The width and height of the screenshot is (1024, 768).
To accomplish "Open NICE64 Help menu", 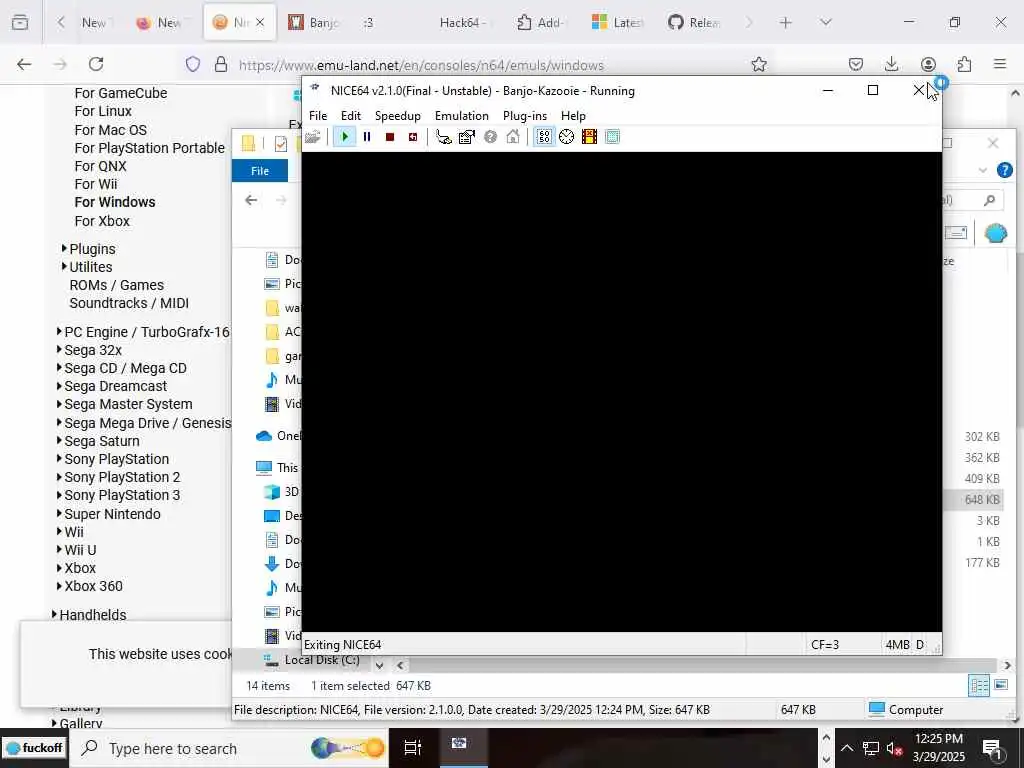I will coord(573,116).
